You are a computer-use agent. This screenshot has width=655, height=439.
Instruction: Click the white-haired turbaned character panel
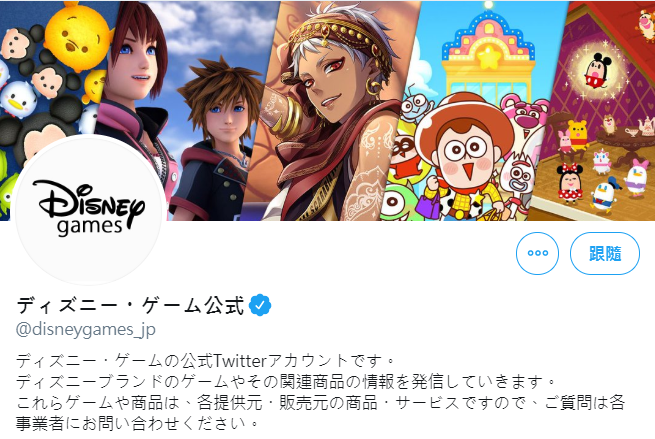330,111
